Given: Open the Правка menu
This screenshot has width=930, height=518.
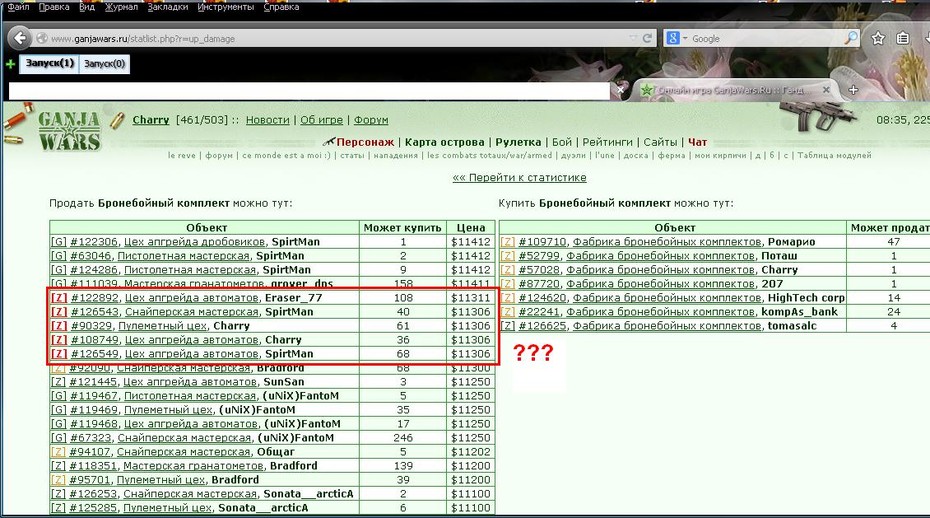Looking at the screenshot, I should pos(53,7).
